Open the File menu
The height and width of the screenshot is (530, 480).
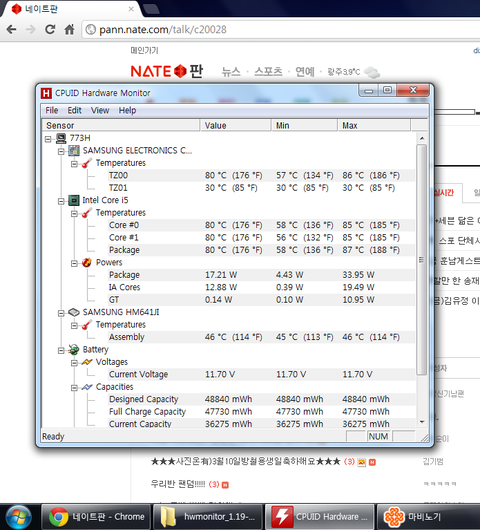pyautogui.click(x=52, y=111)
